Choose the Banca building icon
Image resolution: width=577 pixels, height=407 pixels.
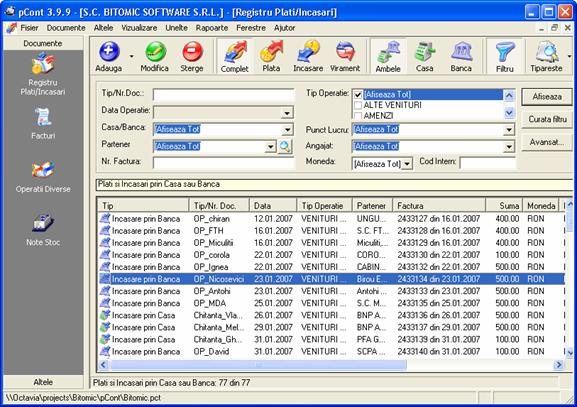461,52
